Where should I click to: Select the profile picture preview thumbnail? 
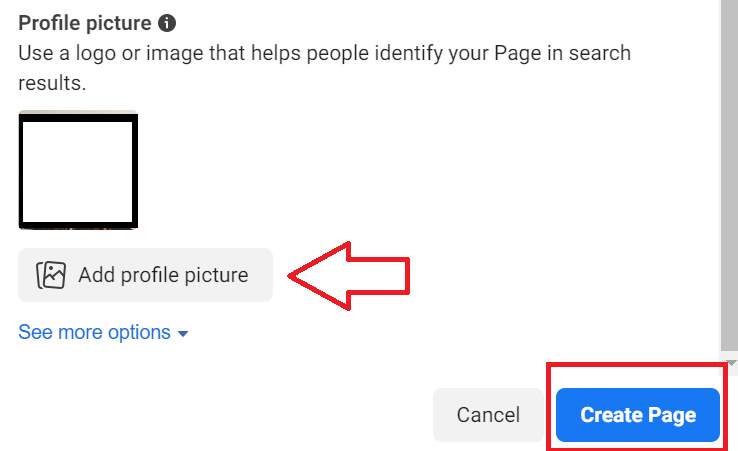[78, 170]
